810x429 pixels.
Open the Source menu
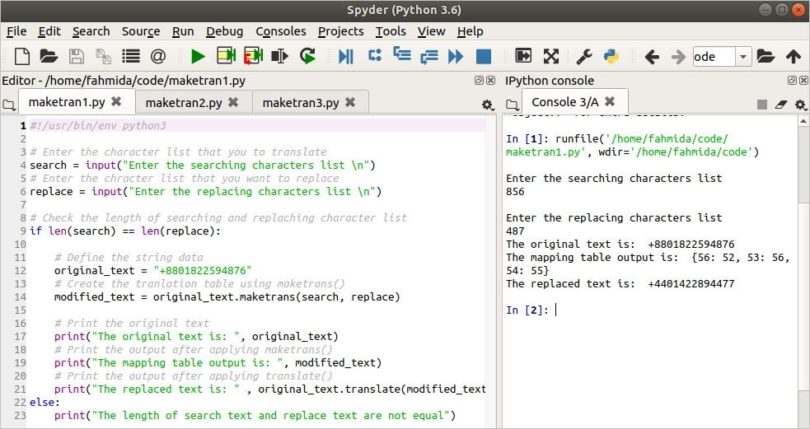[x=141, y=32]
